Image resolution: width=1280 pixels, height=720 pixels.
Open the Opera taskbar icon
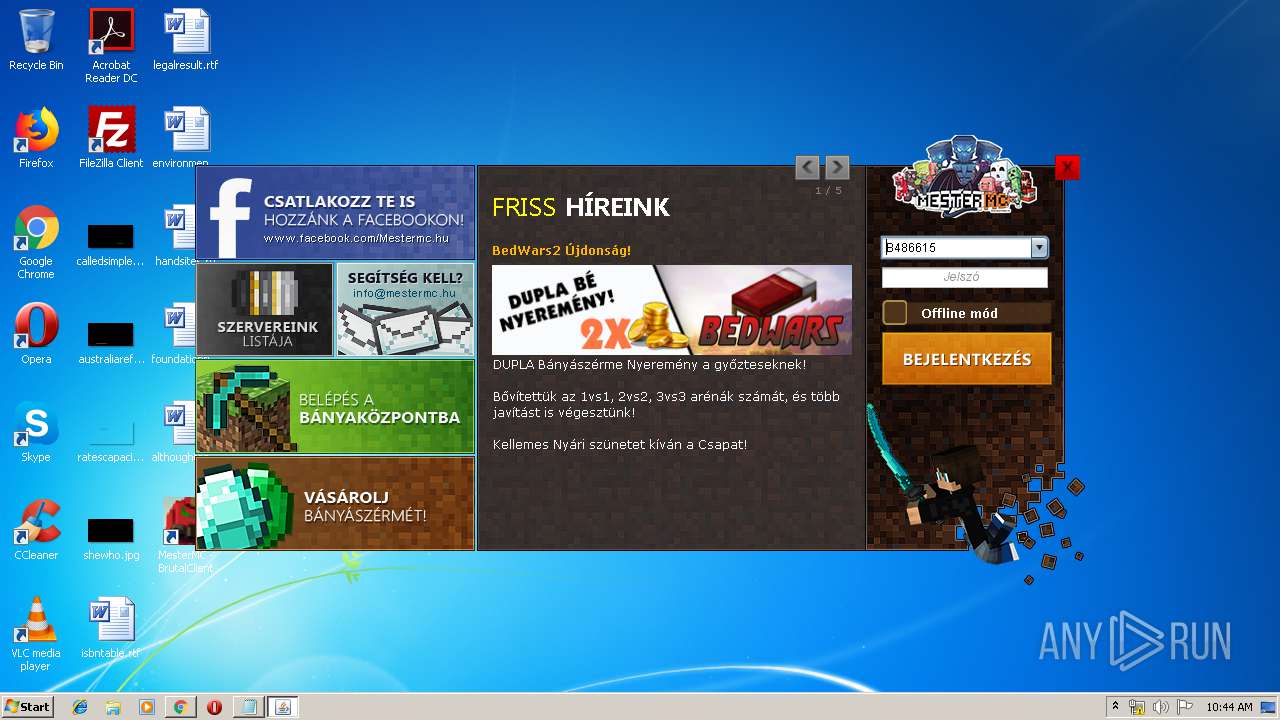click(x=214, y=707)
